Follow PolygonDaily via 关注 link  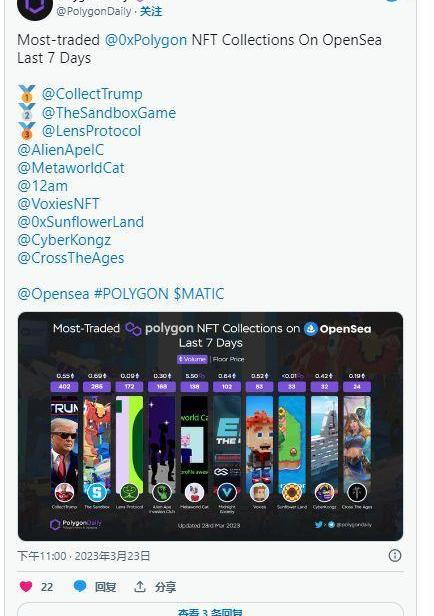151,11
